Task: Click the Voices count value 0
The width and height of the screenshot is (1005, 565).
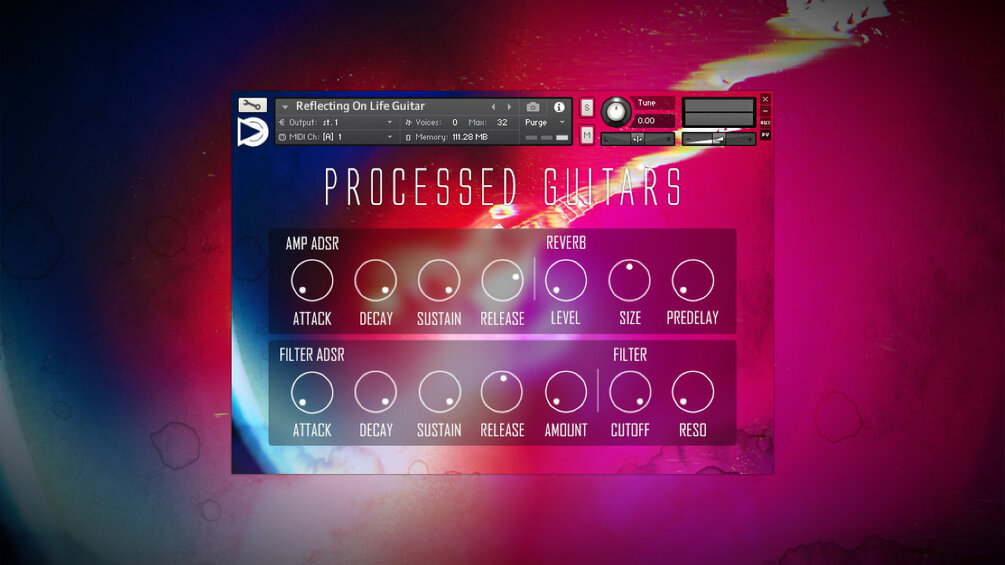Action: coord(454,122)
